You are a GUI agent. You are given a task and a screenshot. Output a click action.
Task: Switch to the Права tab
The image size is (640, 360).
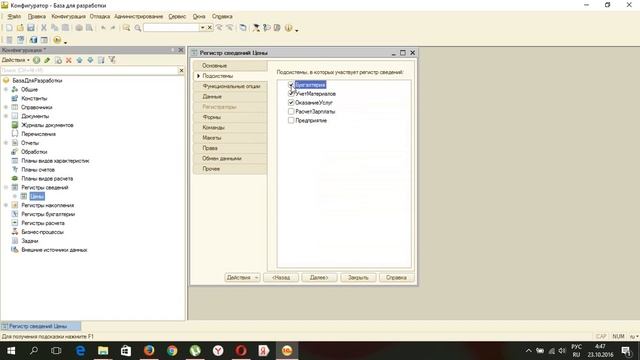[231, 148]
